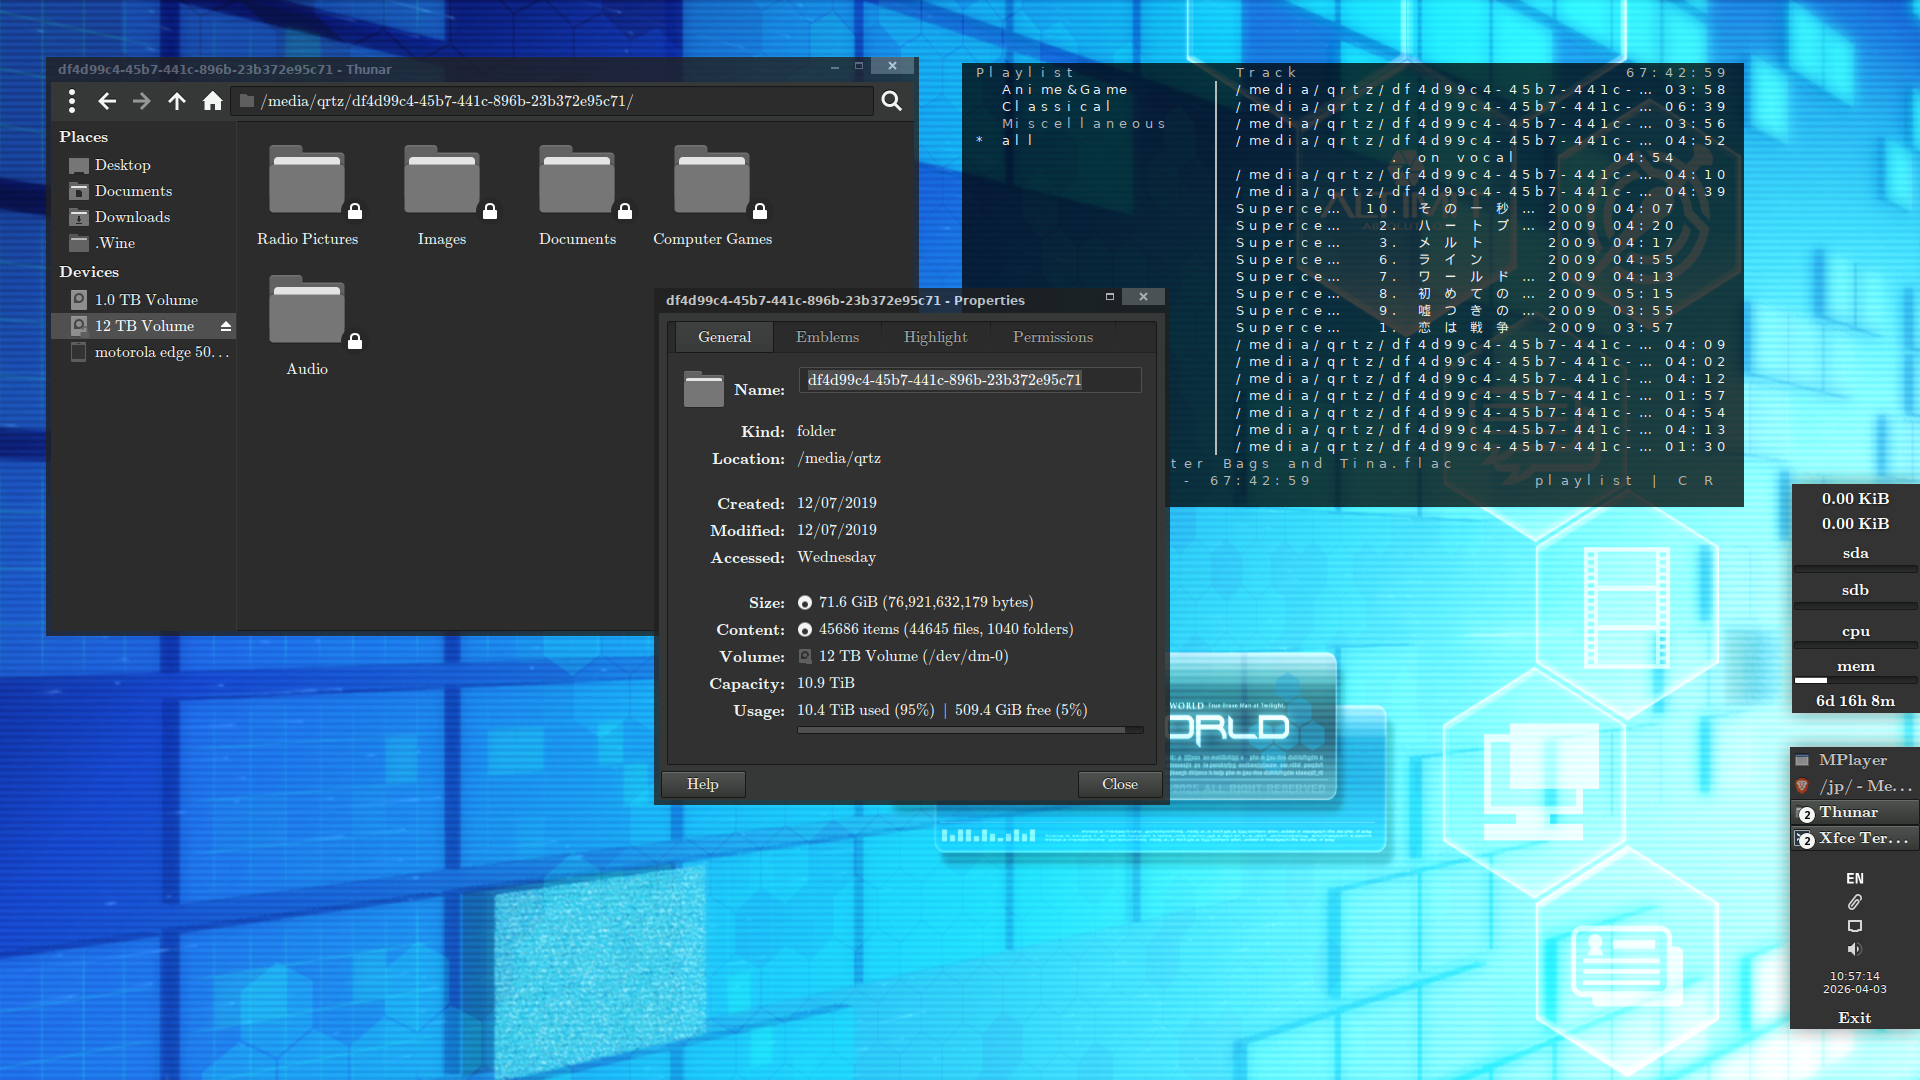Switch to MPlayer in window list
Screen dimensions: 1920x1080
point(1852,760)
